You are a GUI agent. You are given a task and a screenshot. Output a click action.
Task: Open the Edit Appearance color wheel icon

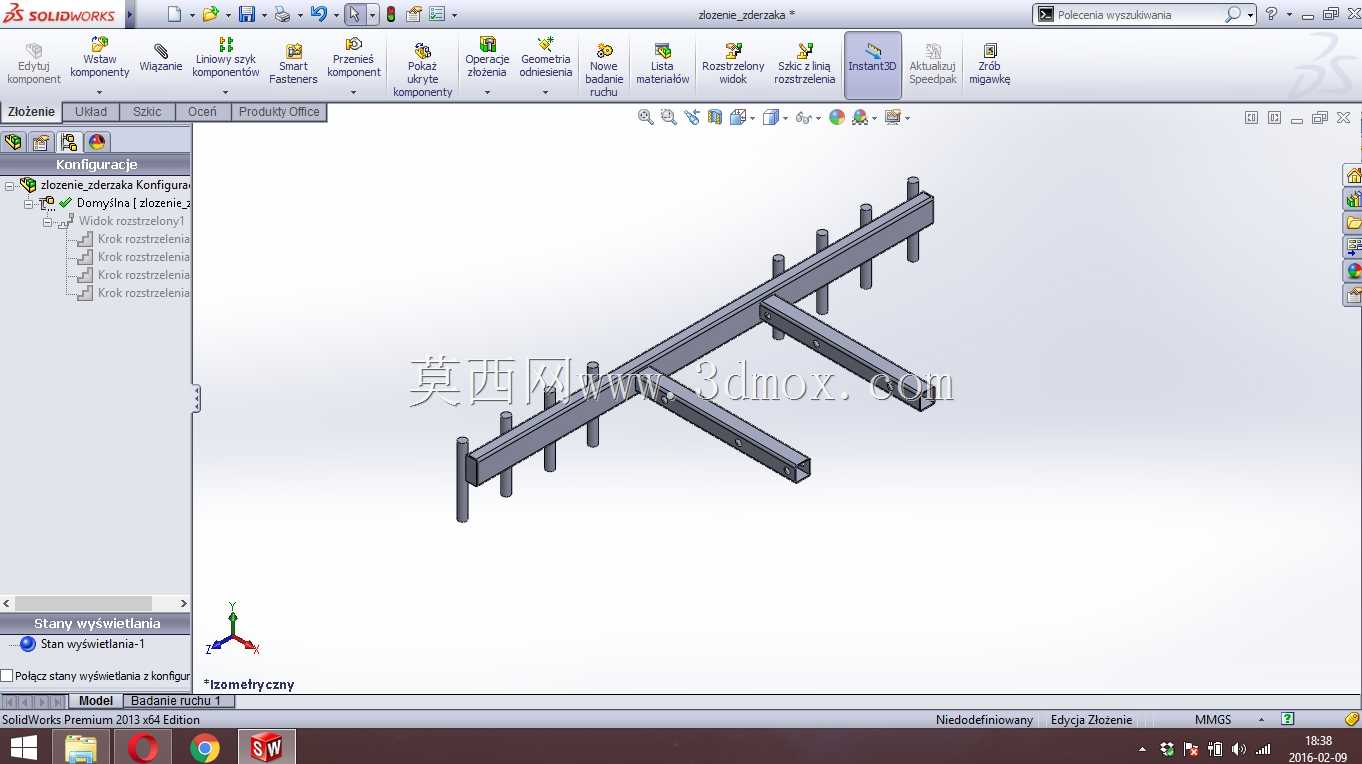837,117
